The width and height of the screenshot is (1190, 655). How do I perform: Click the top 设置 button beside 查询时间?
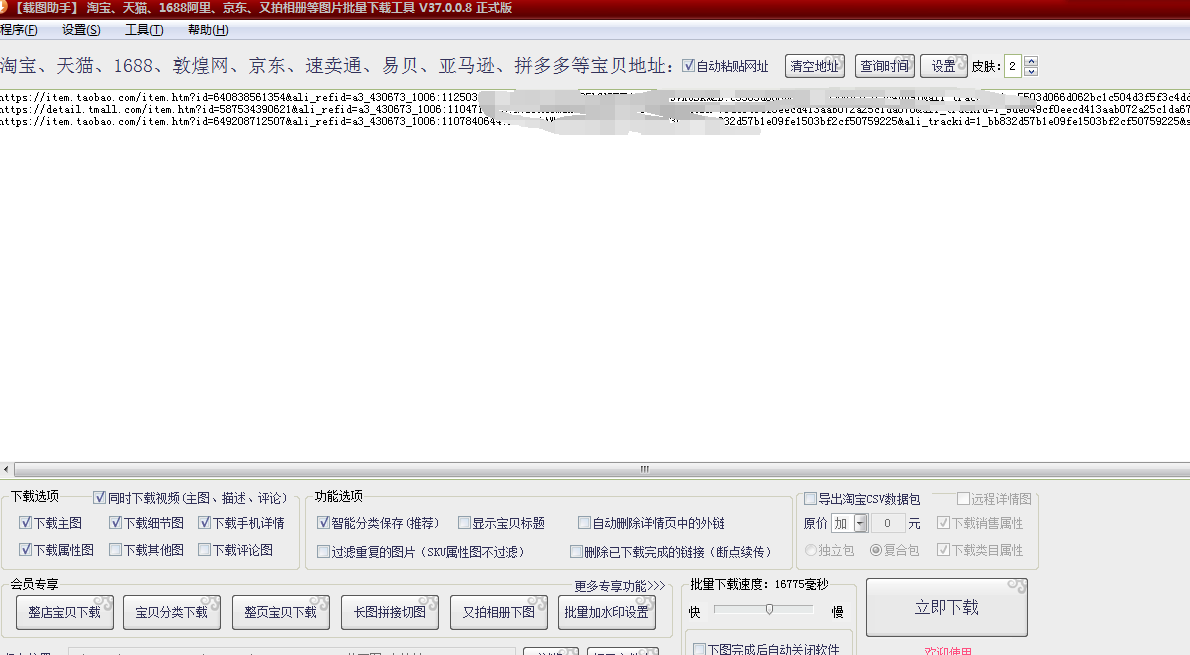click(944, 66)
